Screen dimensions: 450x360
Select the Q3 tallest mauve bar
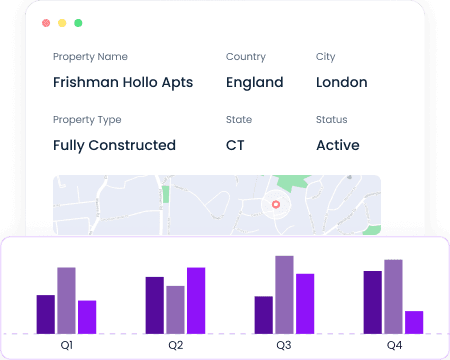tap(284, 295)
